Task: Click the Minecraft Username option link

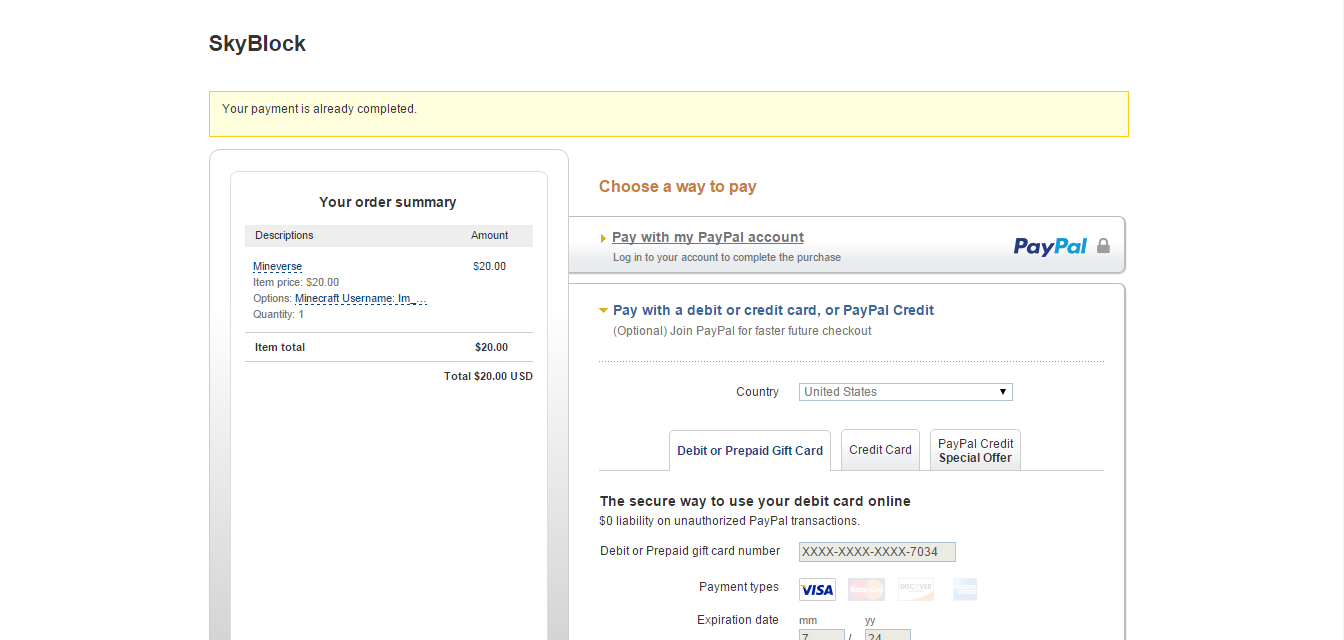Action: (x=360, y=298)
